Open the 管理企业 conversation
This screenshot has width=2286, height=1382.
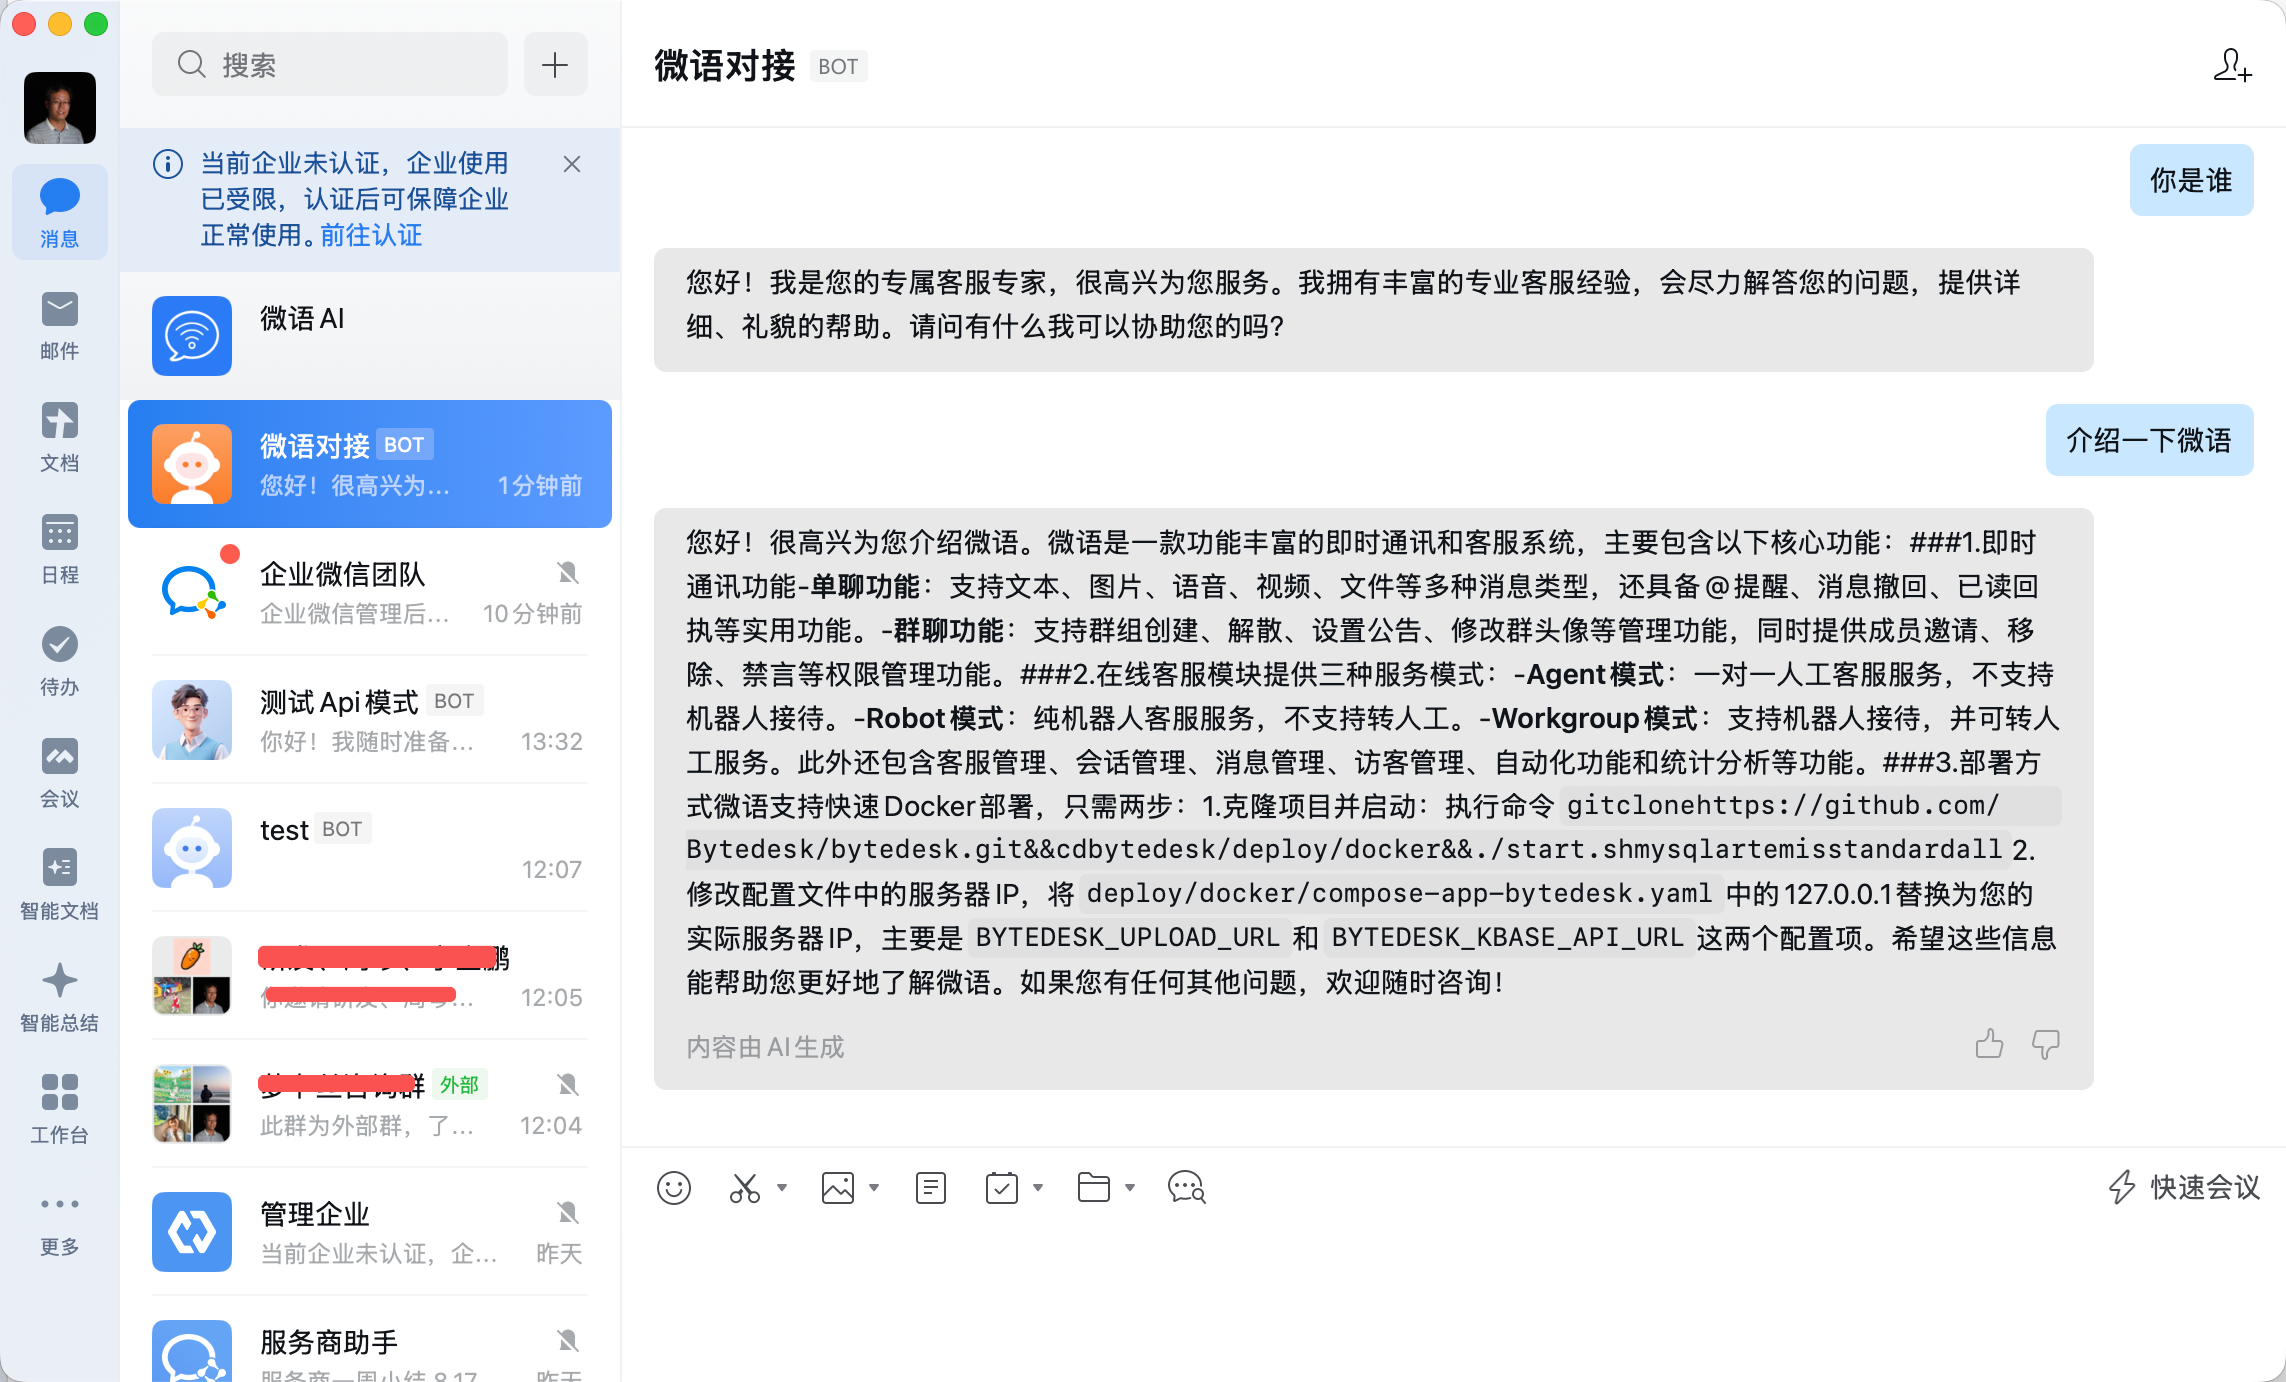pyautogui.click(x=370, y=1232)
